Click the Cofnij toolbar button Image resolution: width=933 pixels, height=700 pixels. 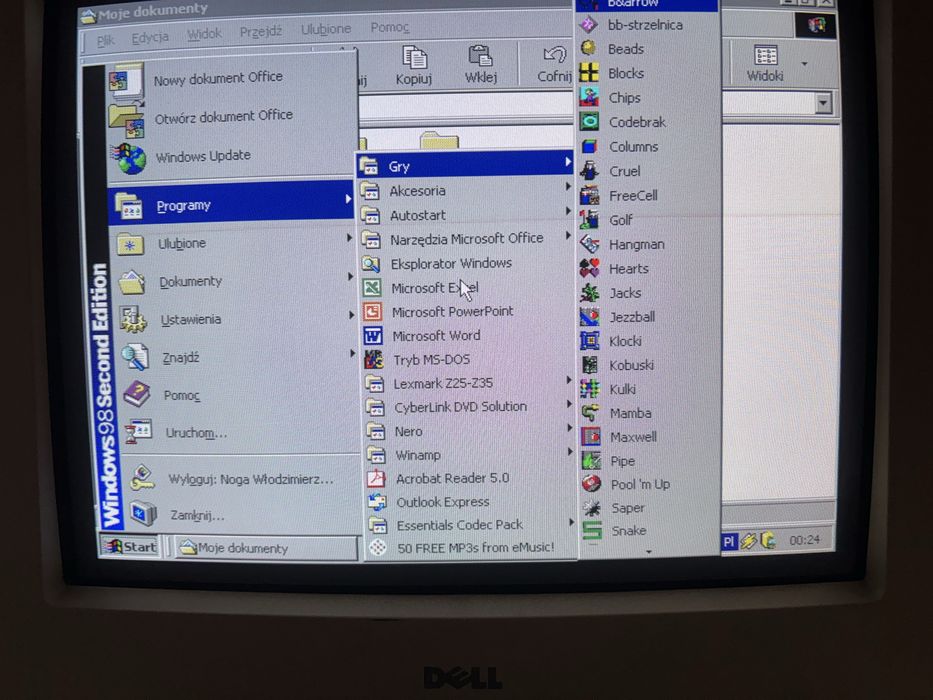pos(553,64)
